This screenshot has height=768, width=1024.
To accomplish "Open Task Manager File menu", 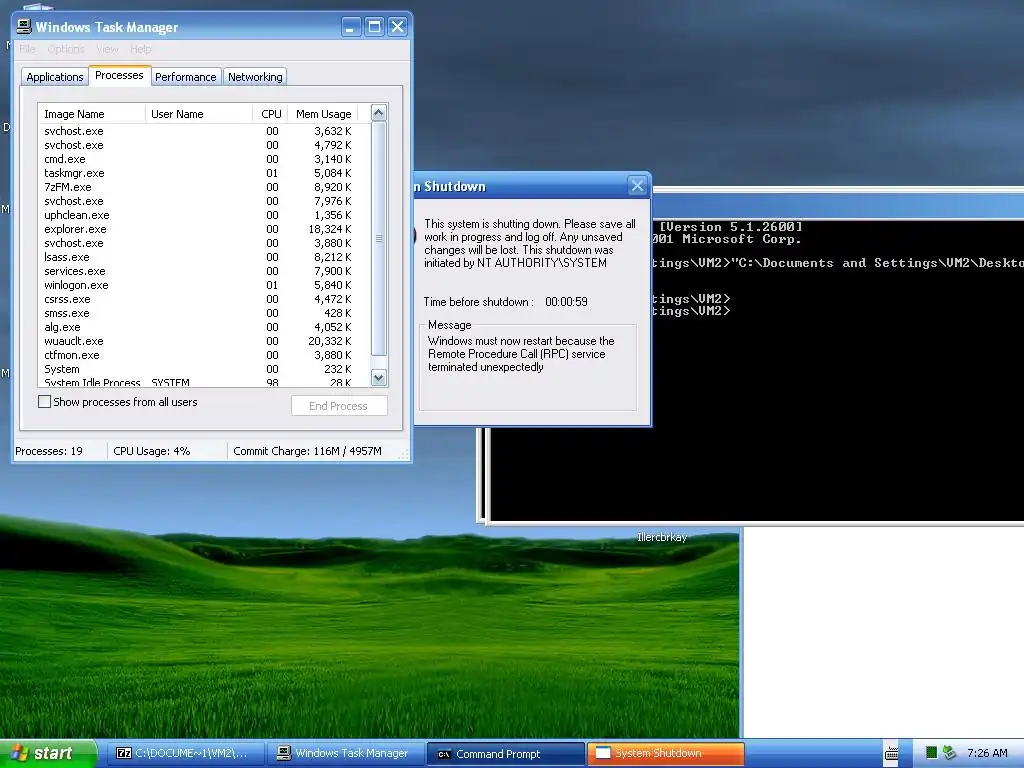I will [x=27, y=49].
